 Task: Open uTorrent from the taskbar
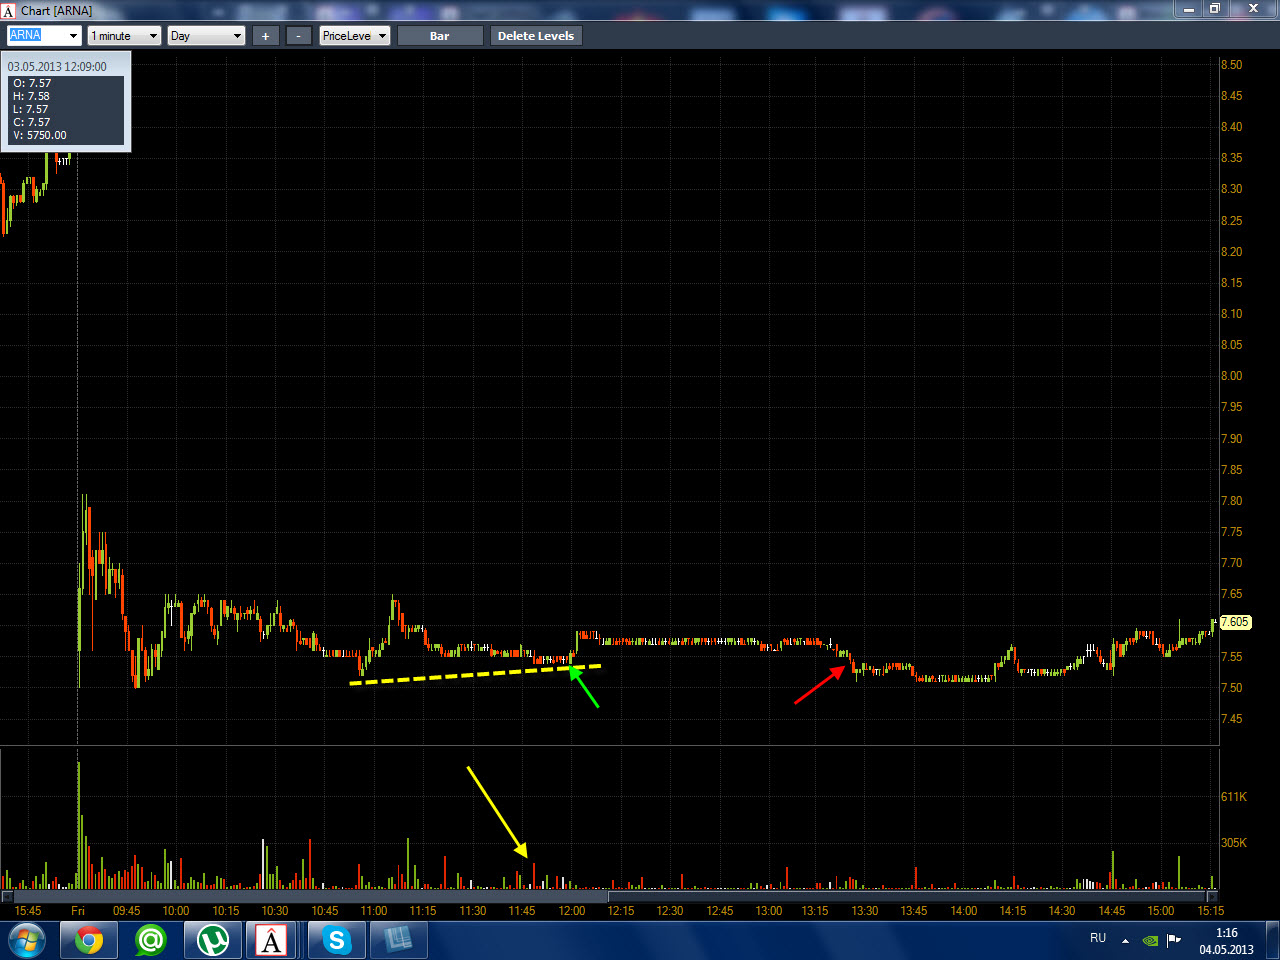213,941
